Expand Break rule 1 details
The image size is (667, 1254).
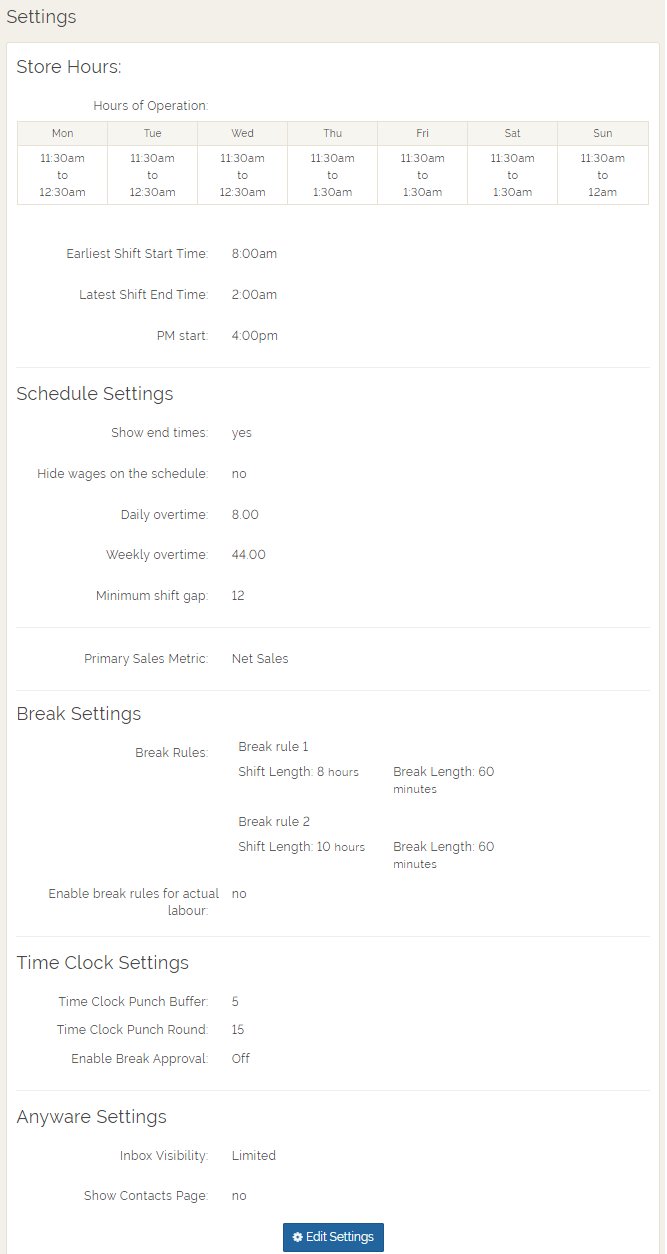tap(273, 746)
